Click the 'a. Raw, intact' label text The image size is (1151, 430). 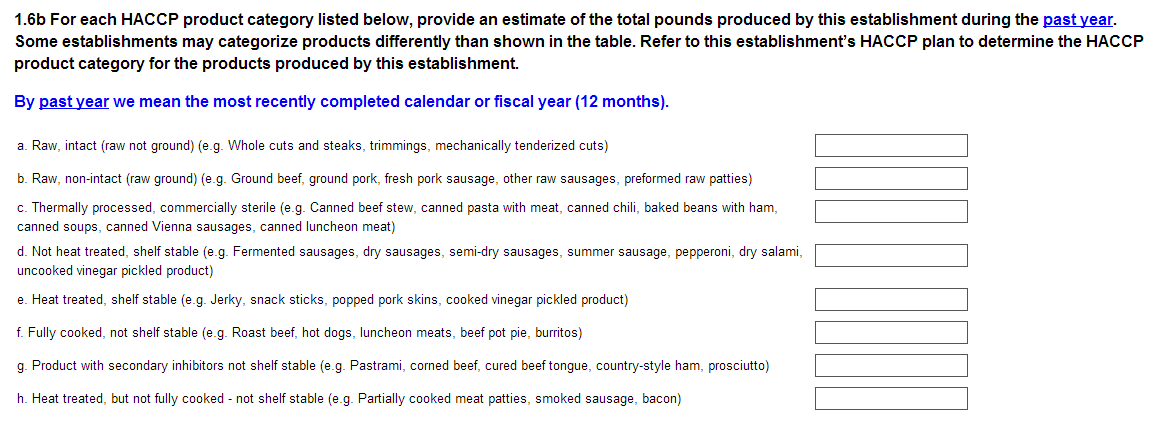313,146
